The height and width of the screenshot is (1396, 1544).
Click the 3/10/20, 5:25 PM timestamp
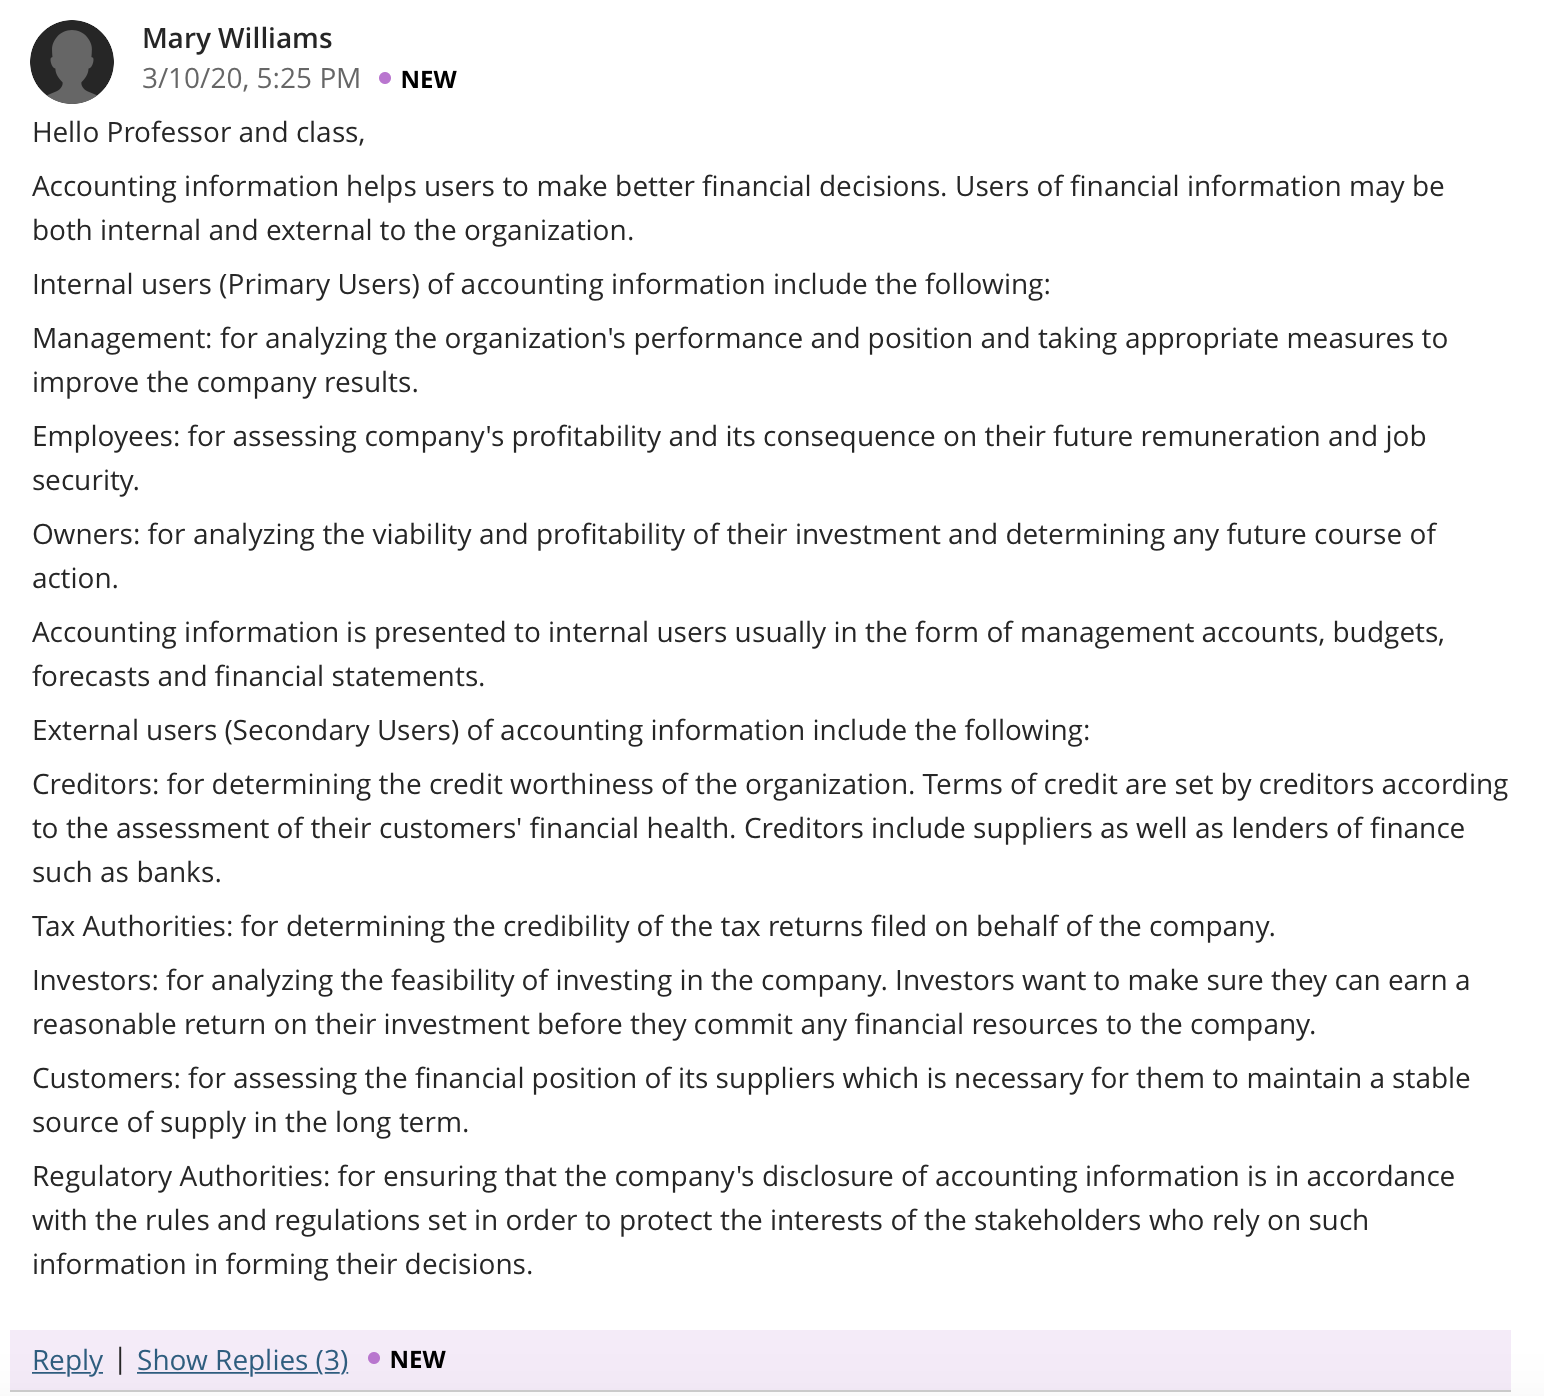(251, 78)
